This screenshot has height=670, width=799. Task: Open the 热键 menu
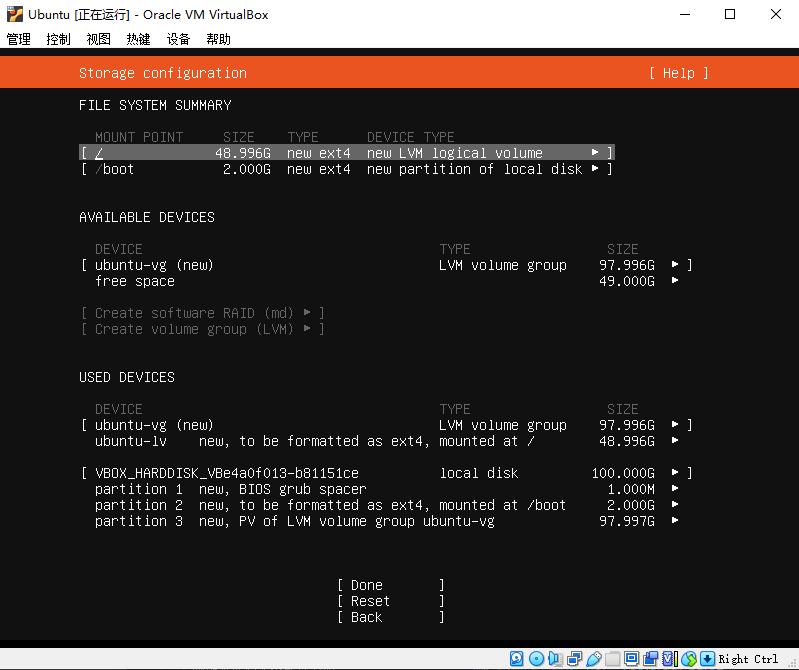(138, 39)
